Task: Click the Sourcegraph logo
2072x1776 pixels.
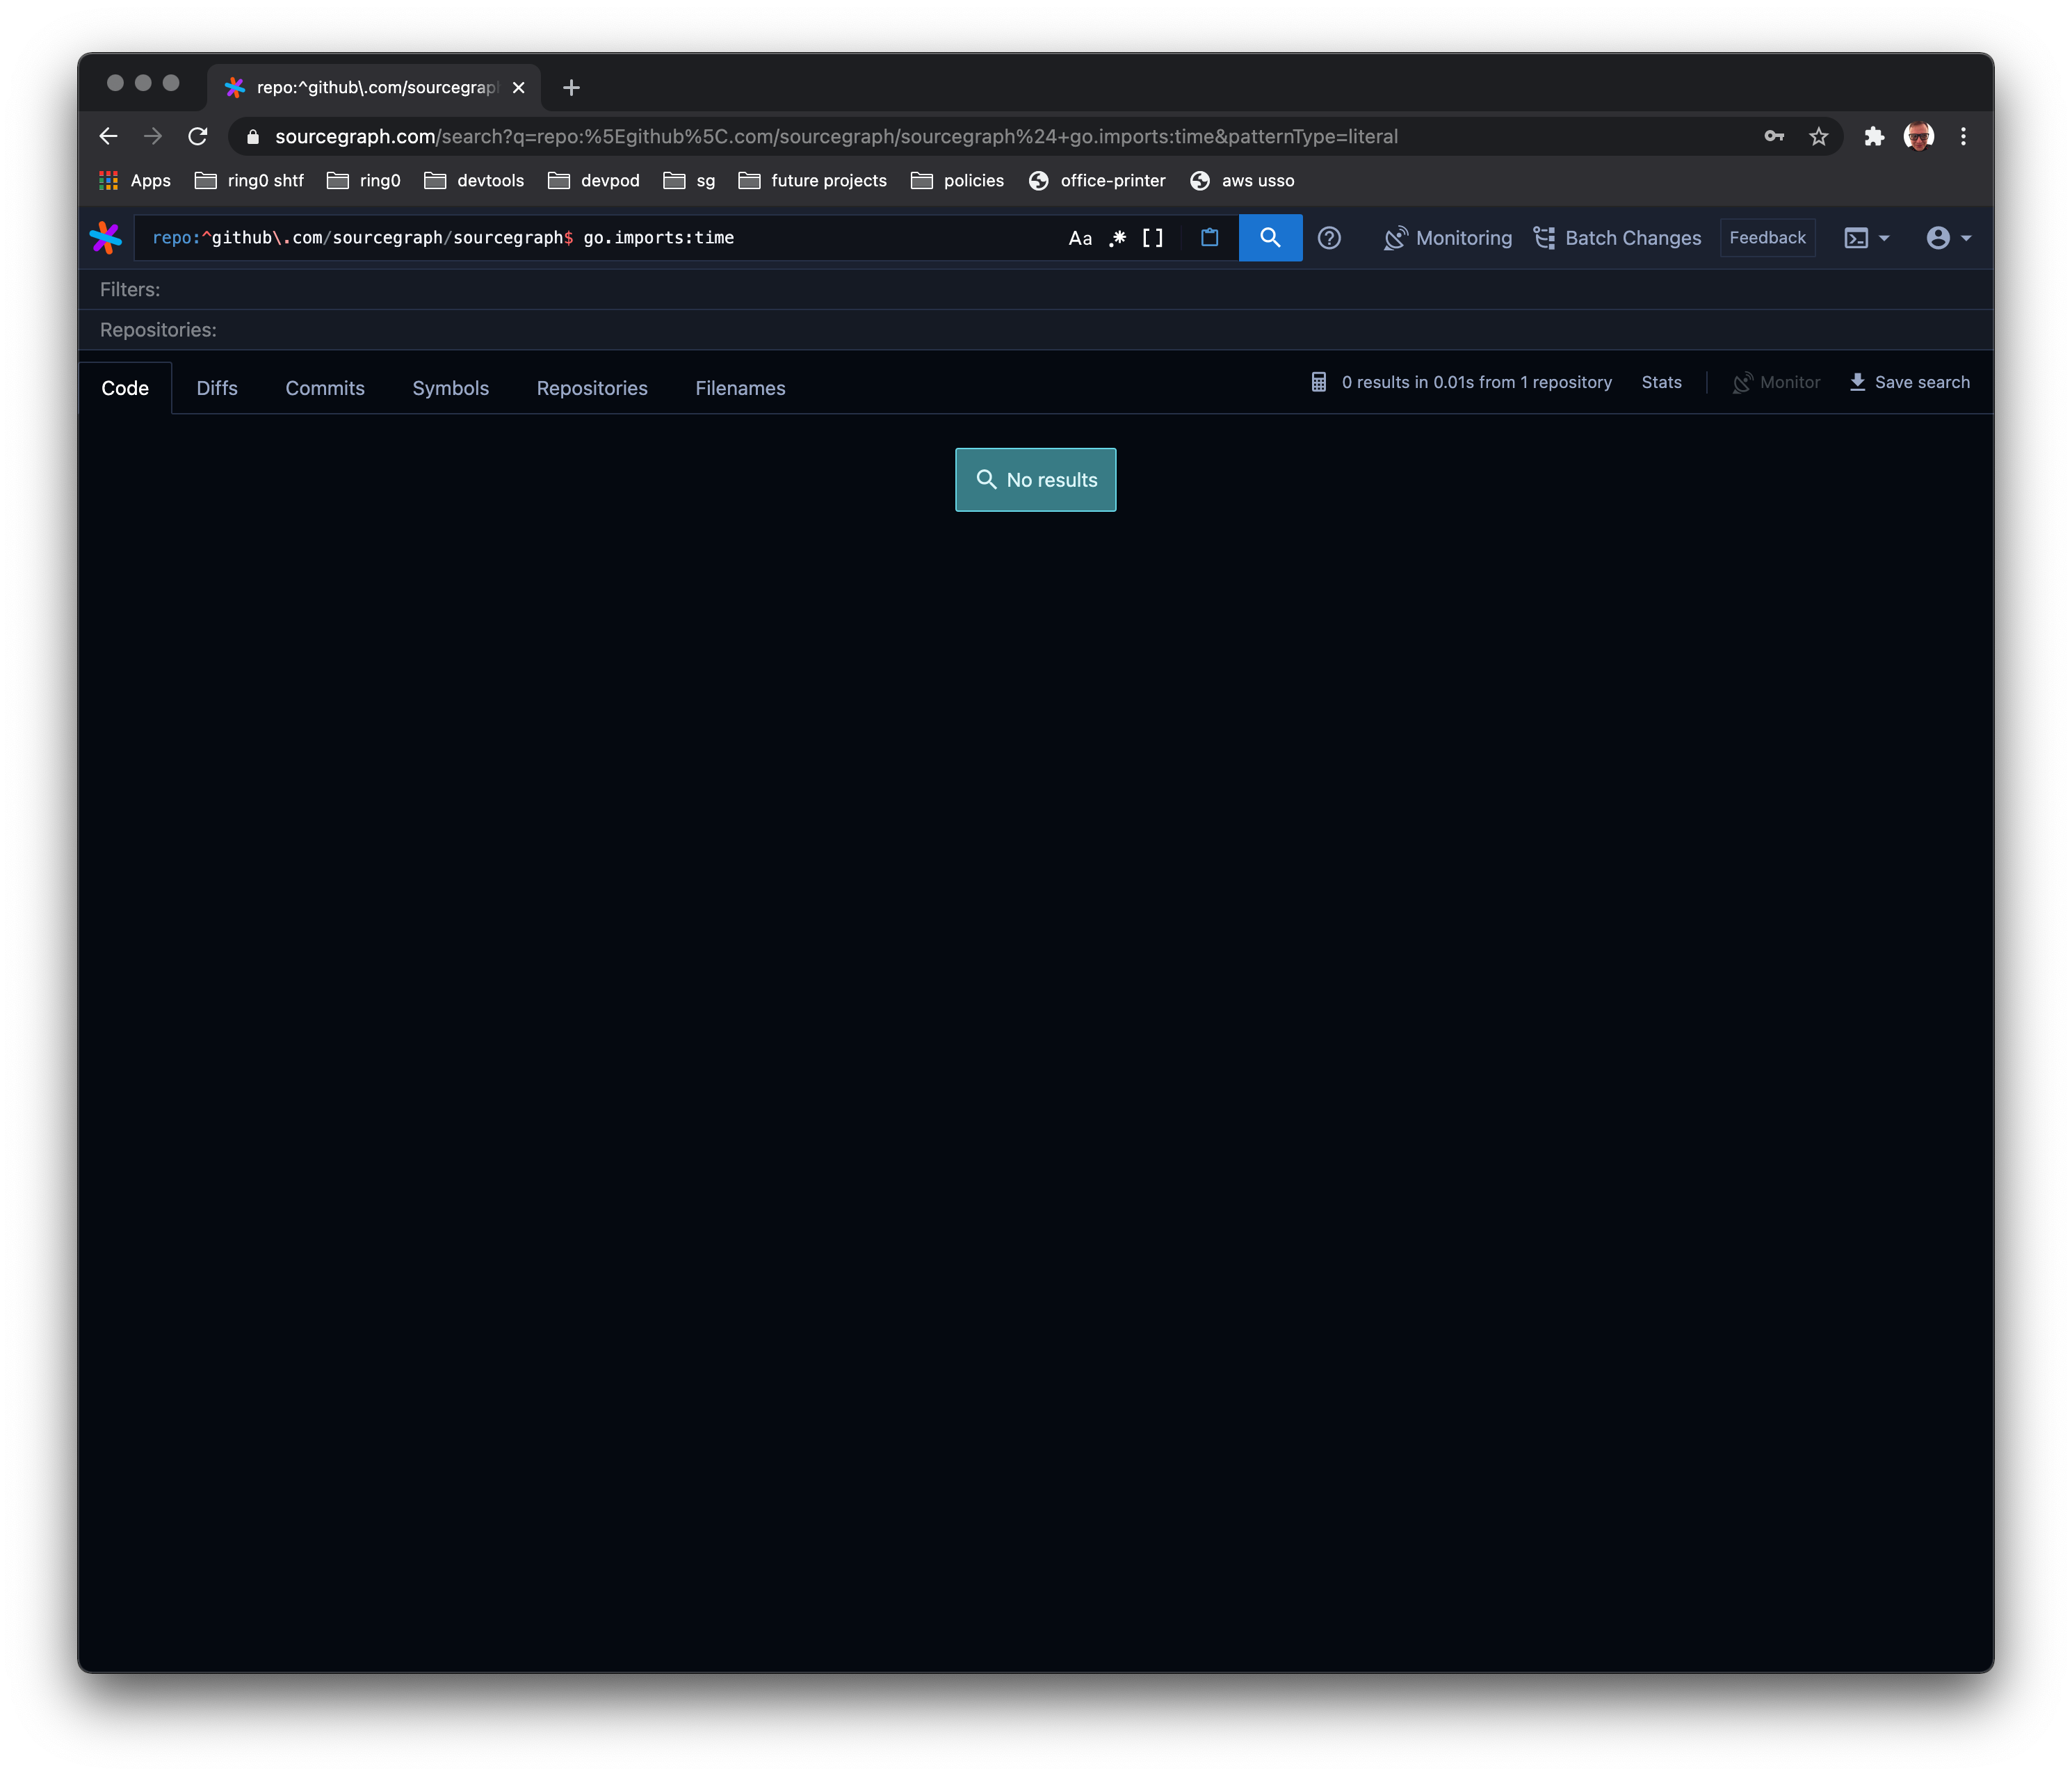Action: click(x=106, y=237)
